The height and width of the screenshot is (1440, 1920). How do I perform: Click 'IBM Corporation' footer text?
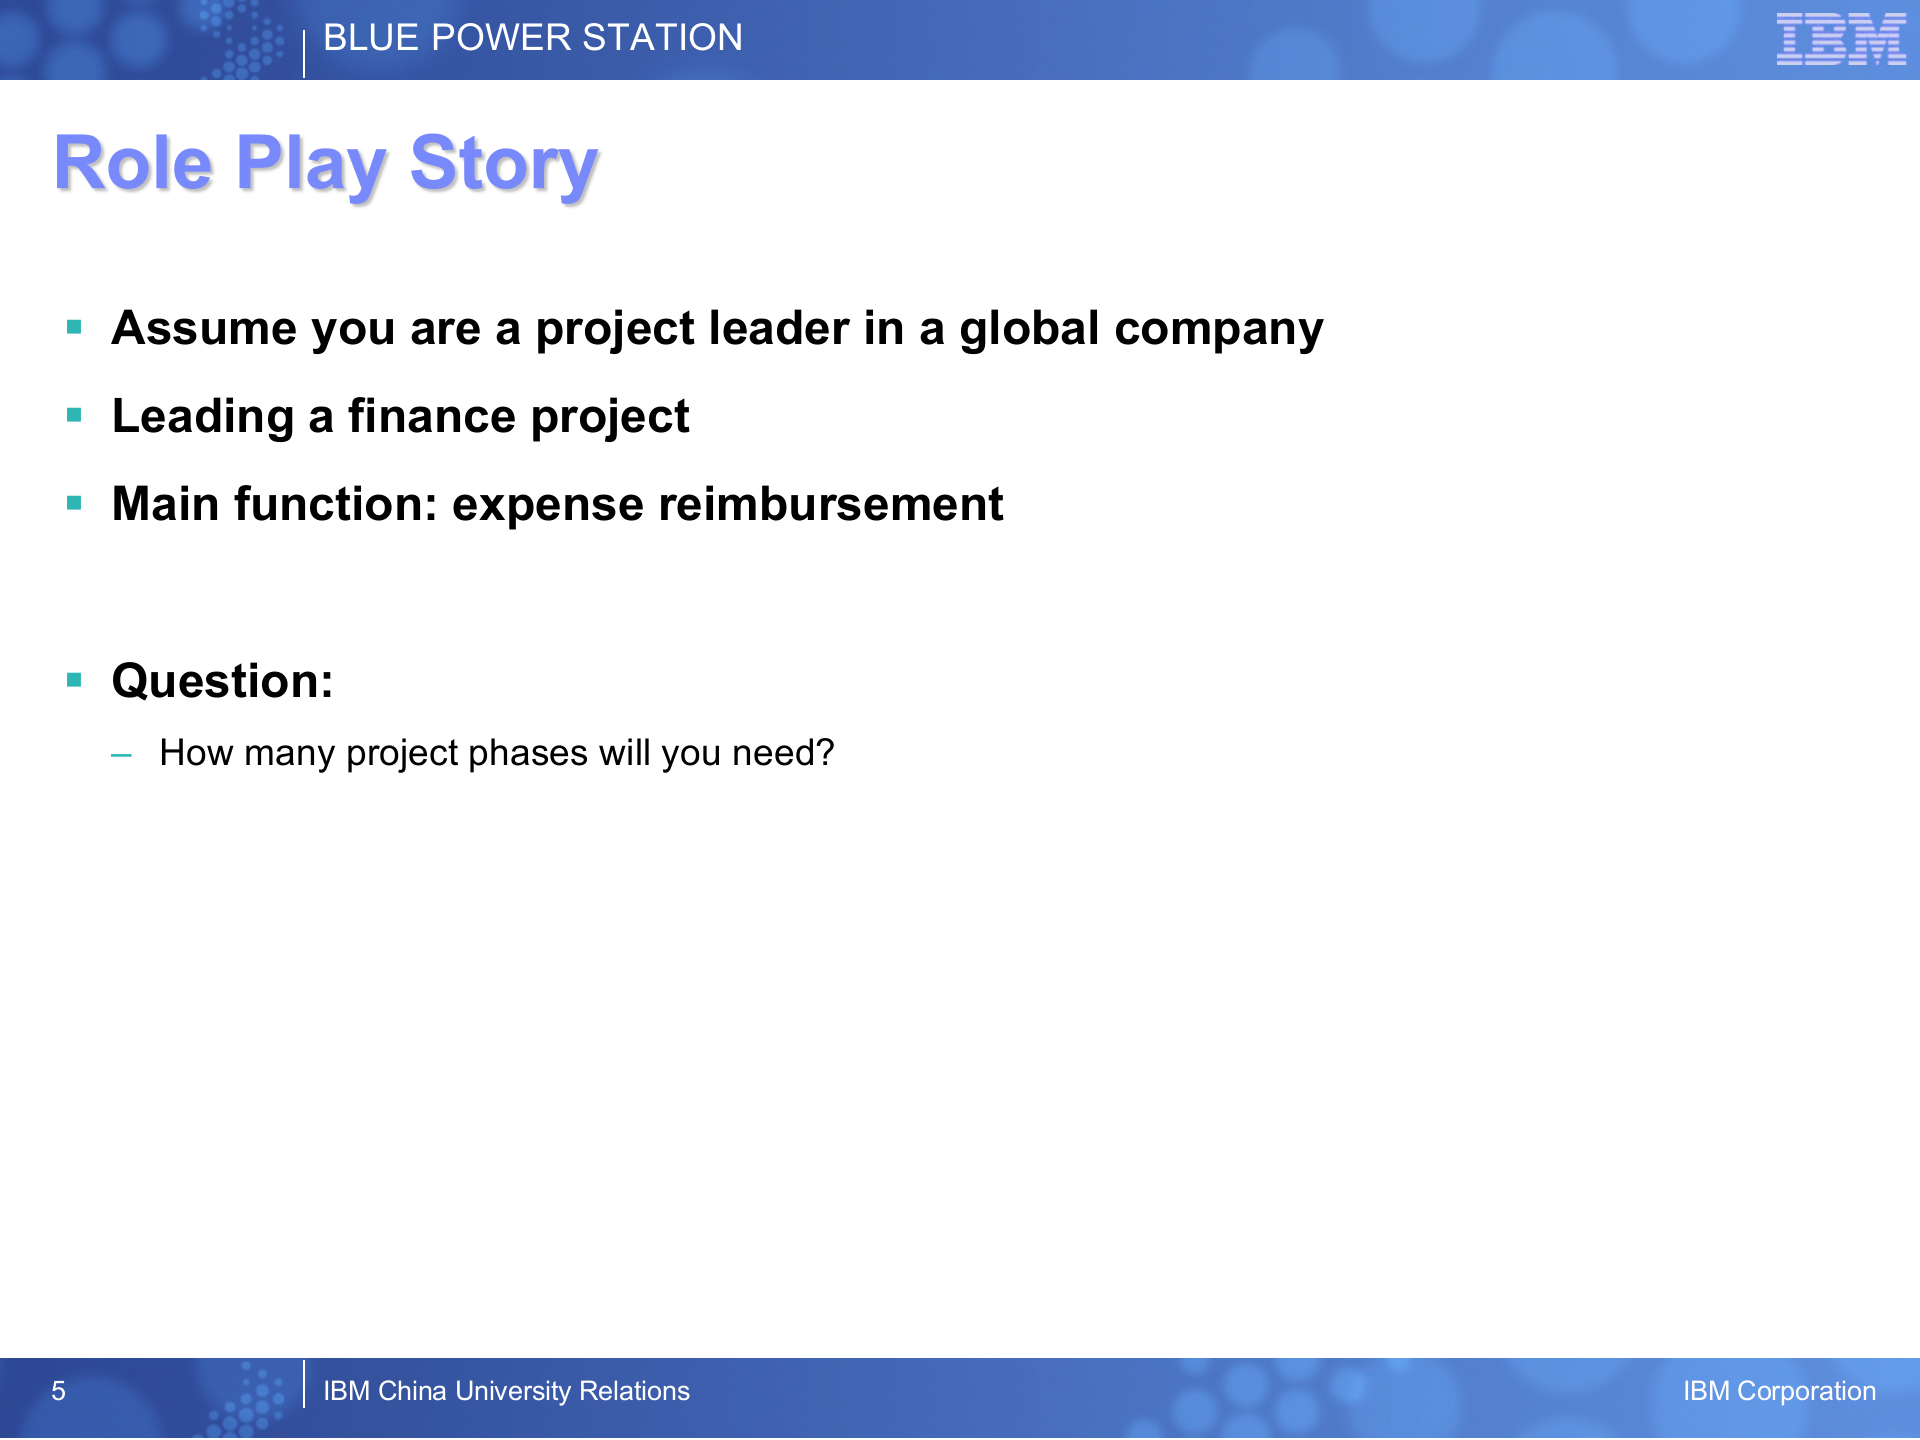(1778, 1391)
